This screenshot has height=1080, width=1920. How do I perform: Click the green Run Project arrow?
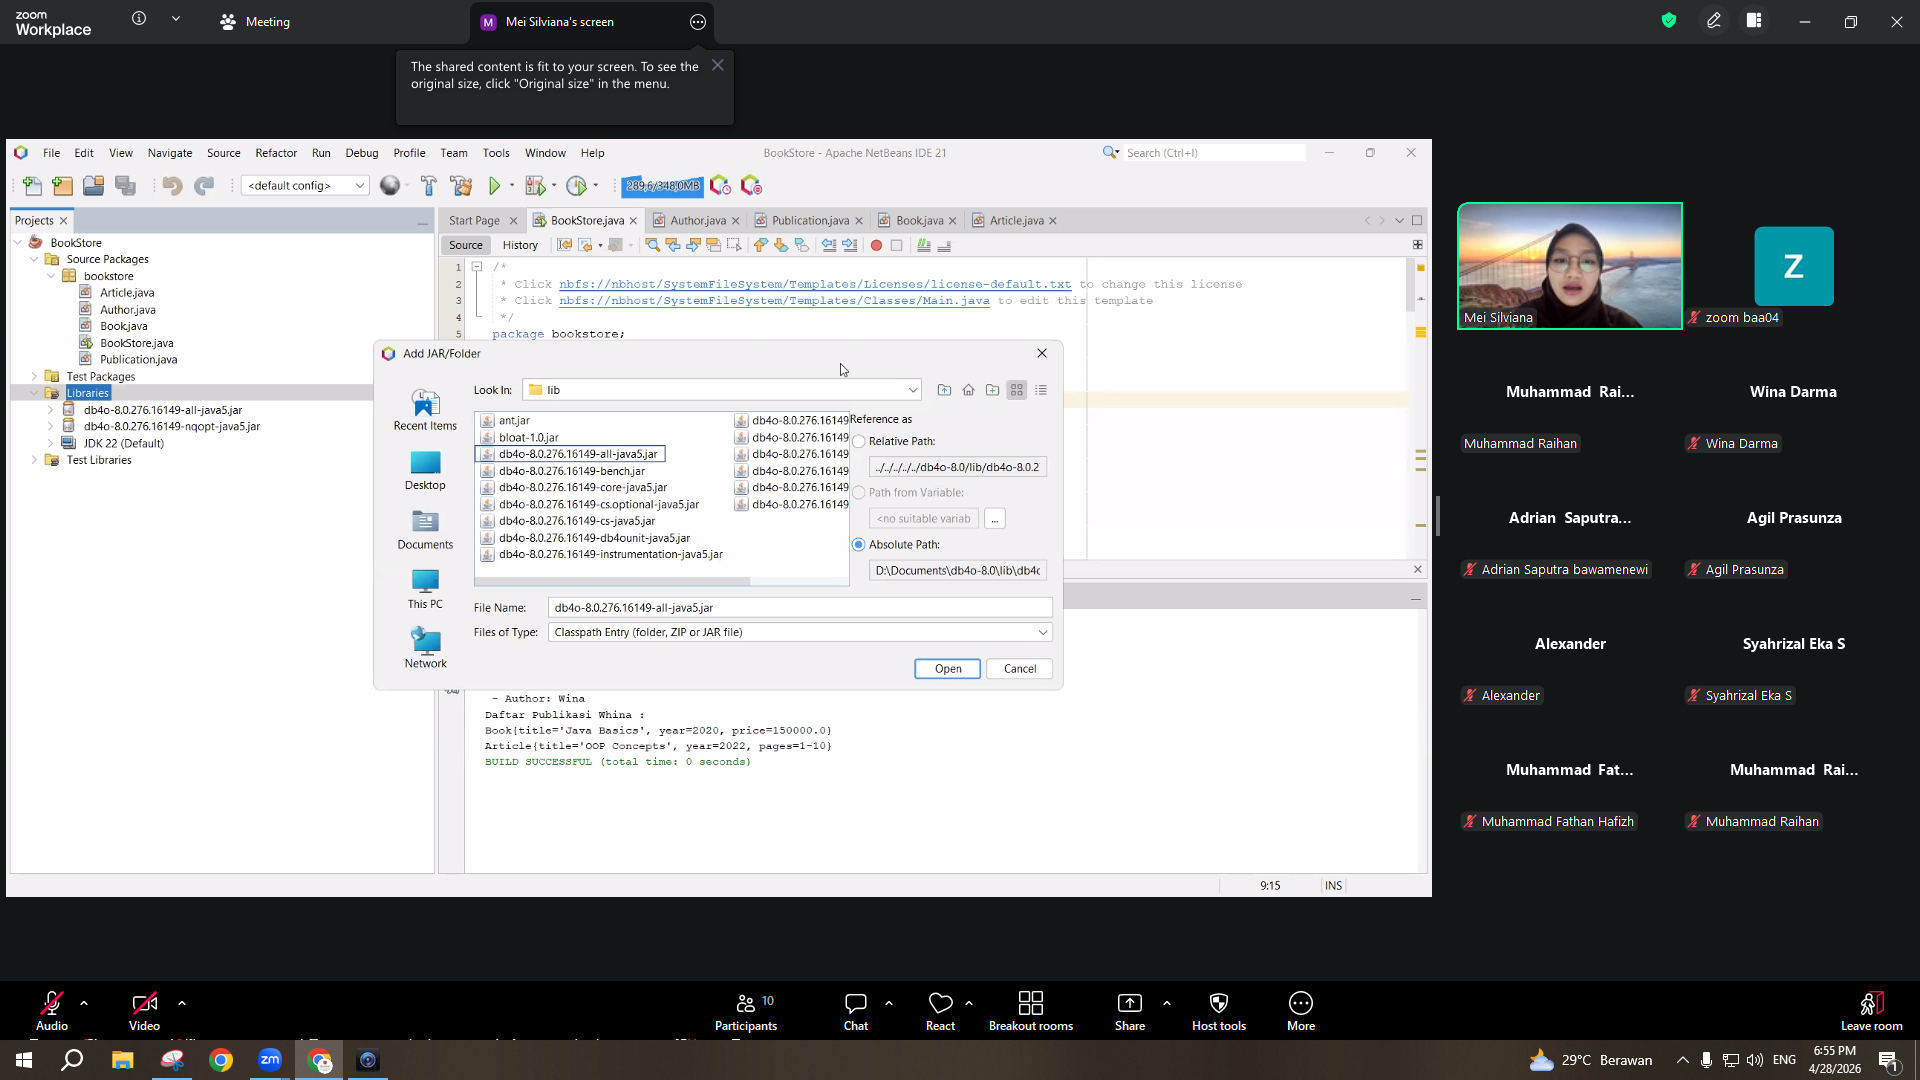point(494,186)
